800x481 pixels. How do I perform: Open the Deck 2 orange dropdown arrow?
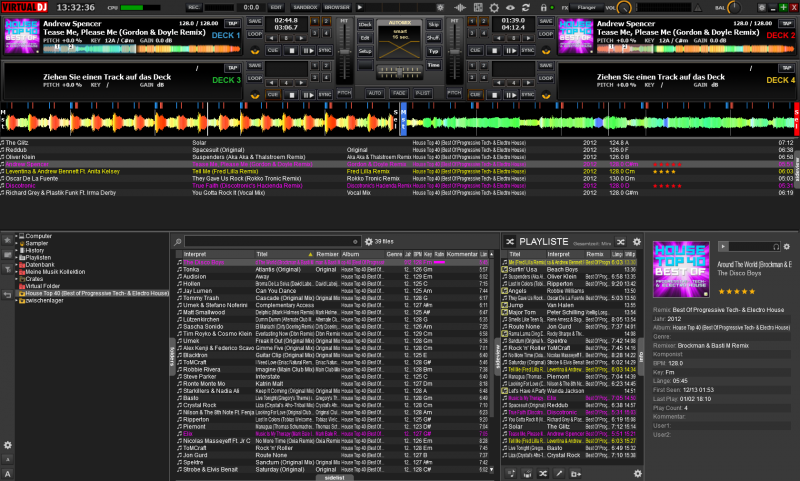tap(545, 51)
